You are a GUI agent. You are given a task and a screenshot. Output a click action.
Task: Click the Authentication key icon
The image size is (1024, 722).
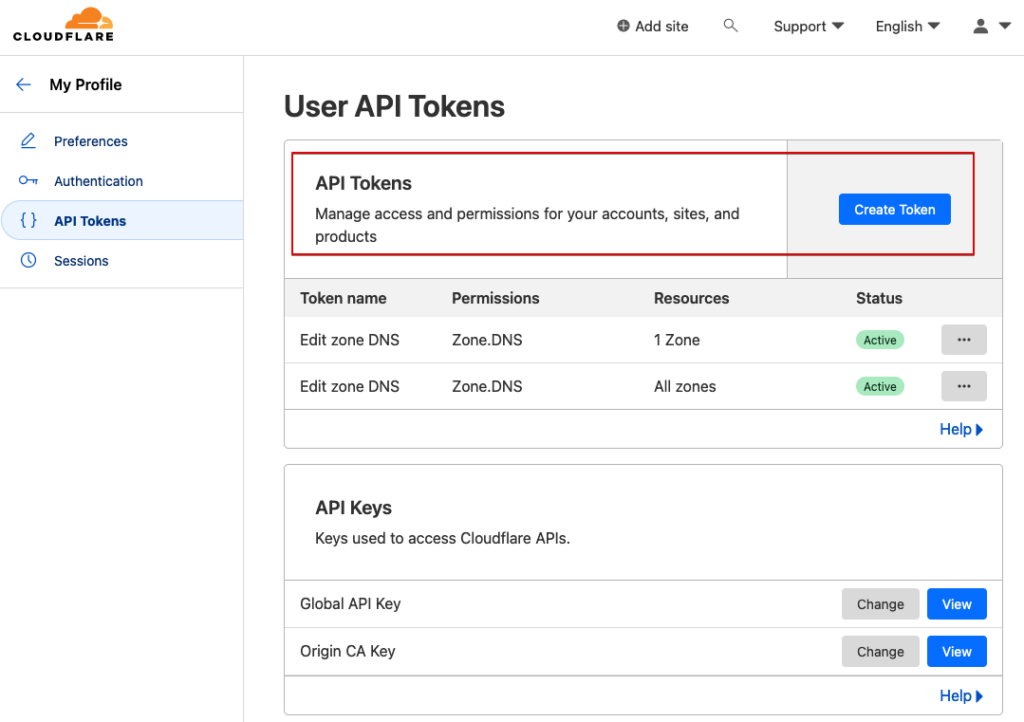[x=28, y=181]
